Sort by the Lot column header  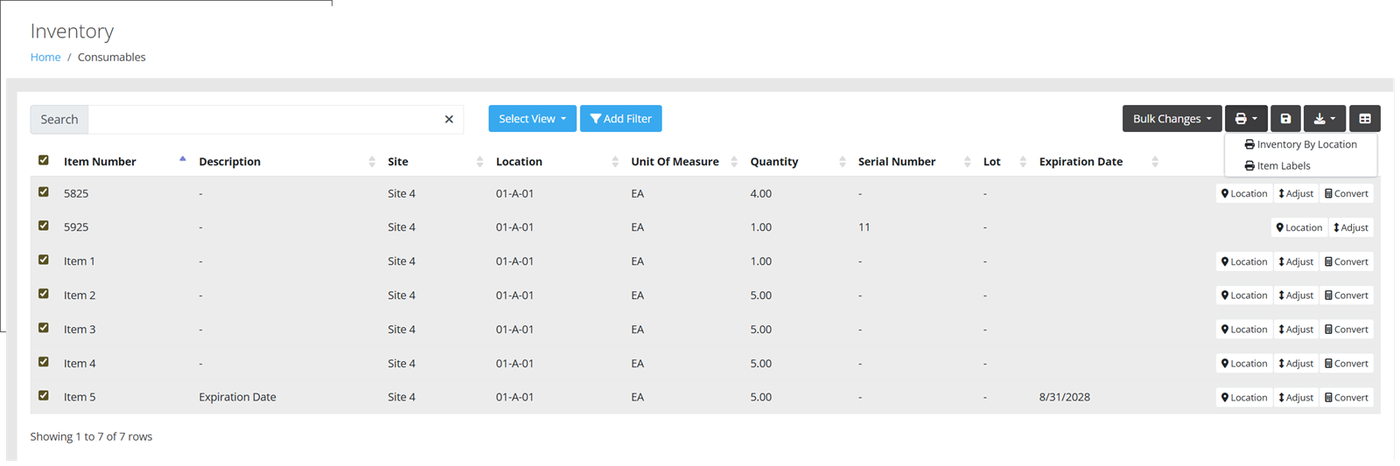click(x=992, y=162)
